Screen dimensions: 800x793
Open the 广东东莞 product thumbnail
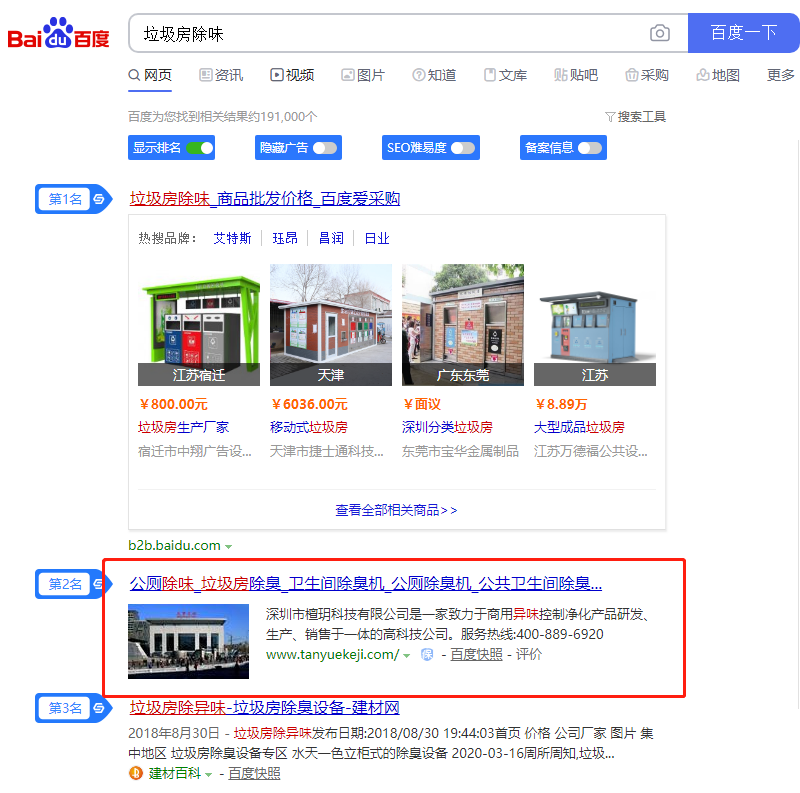pos(463,325)
